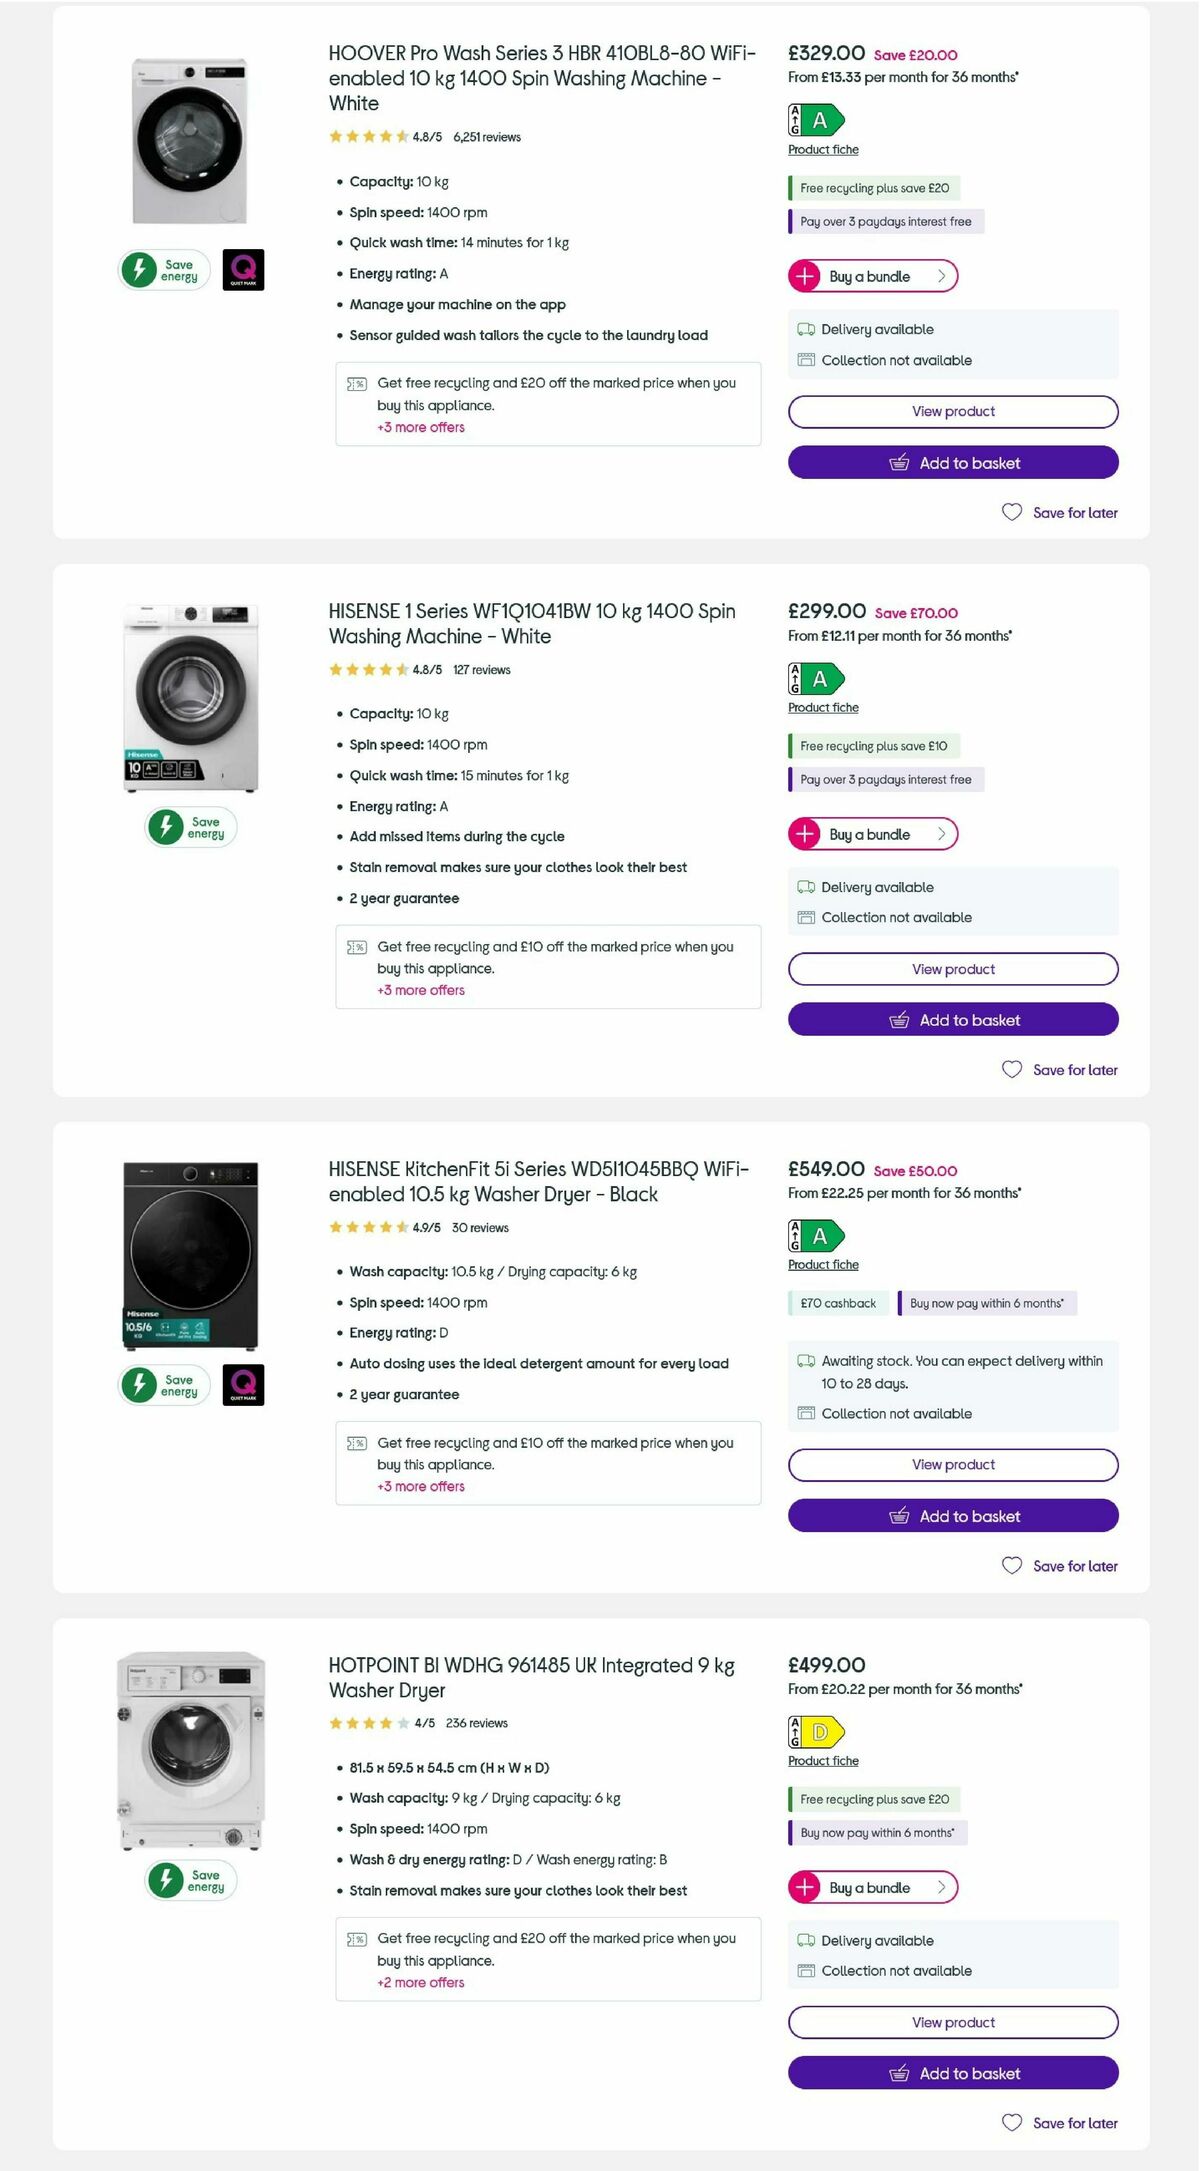1200x2171 pixels.
Task: Click the recycling offer icon on the Hisense washer dryer
Action: [356, 1443]
